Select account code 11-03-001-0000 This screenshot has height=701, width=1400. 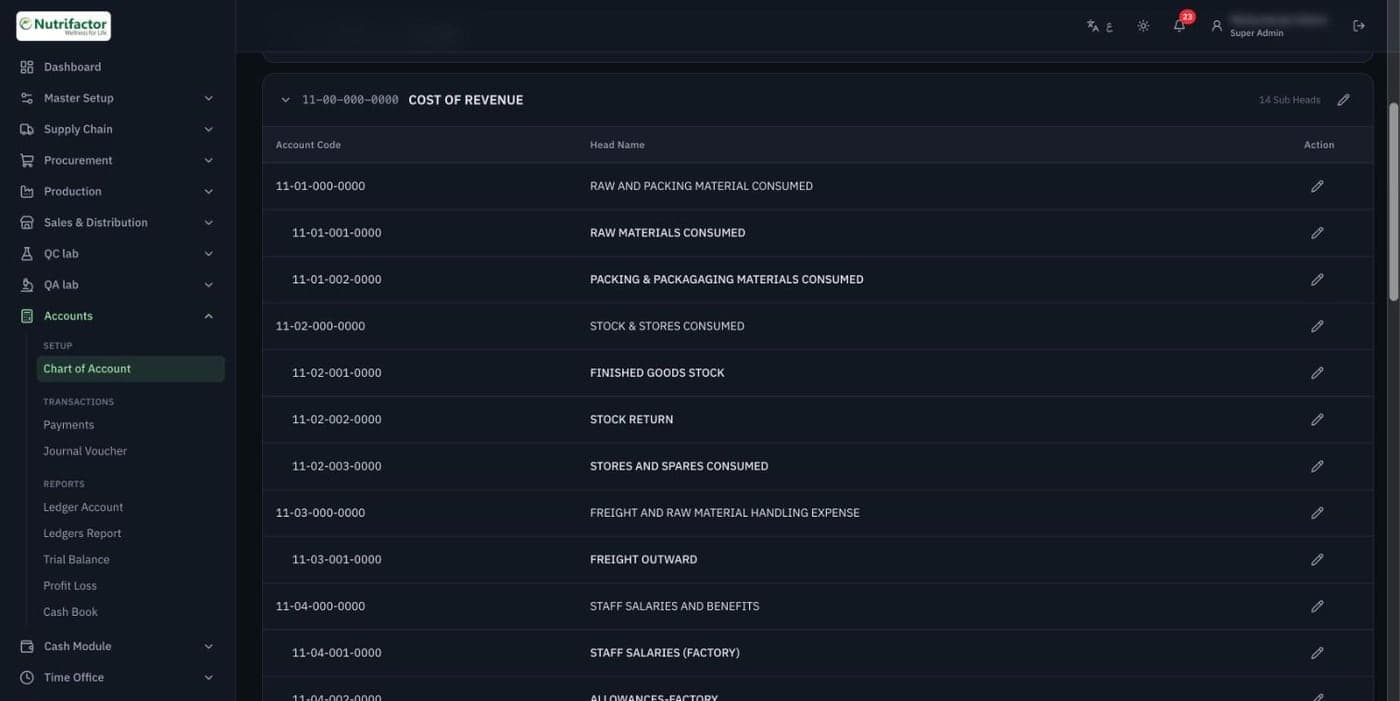(x=336, y=559)
